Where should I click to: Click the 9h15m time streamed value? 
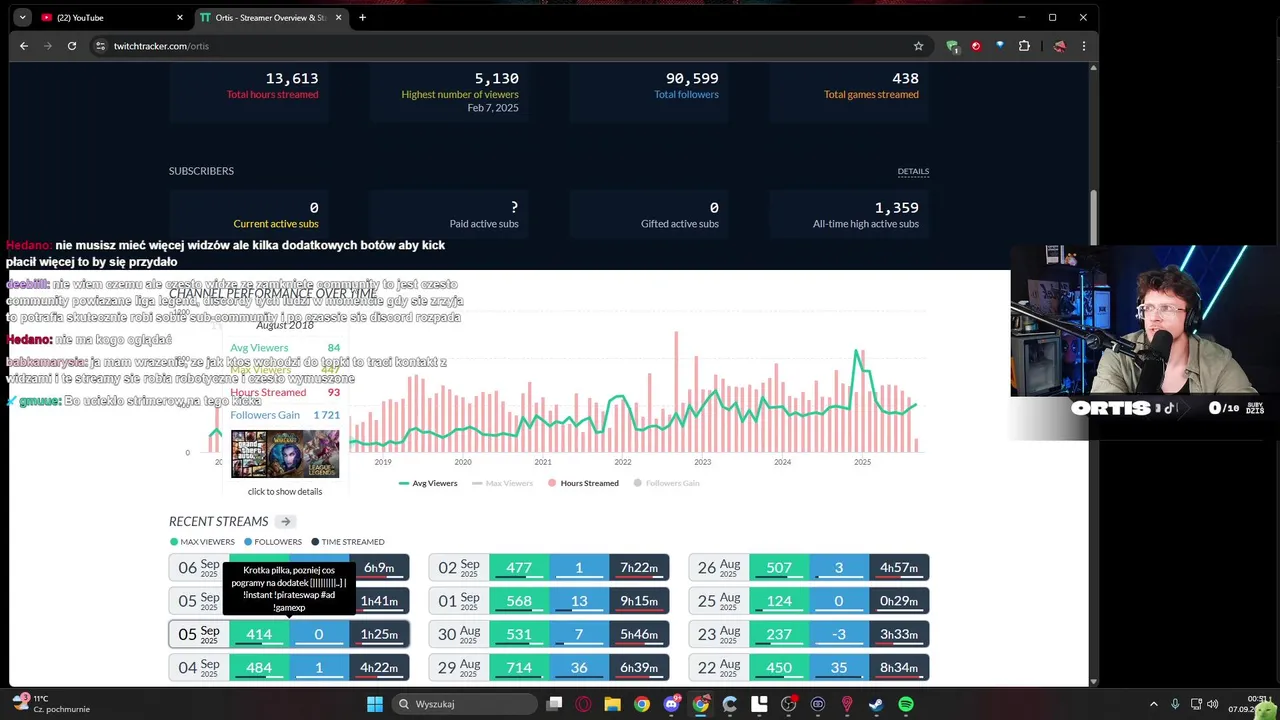(x=639, y=601)
